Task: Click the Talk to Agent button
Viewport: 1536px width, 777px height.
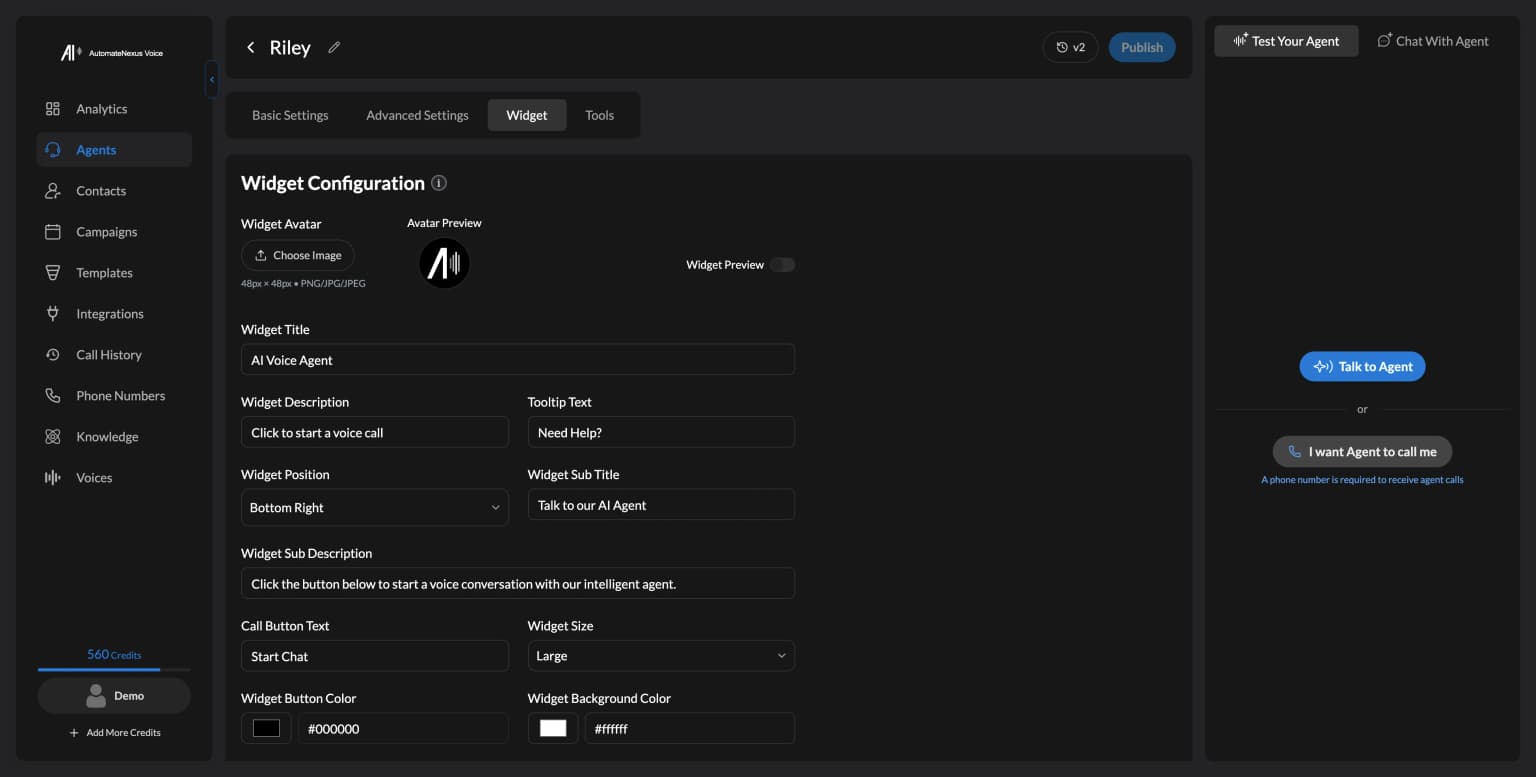Action: point(1362,366)
